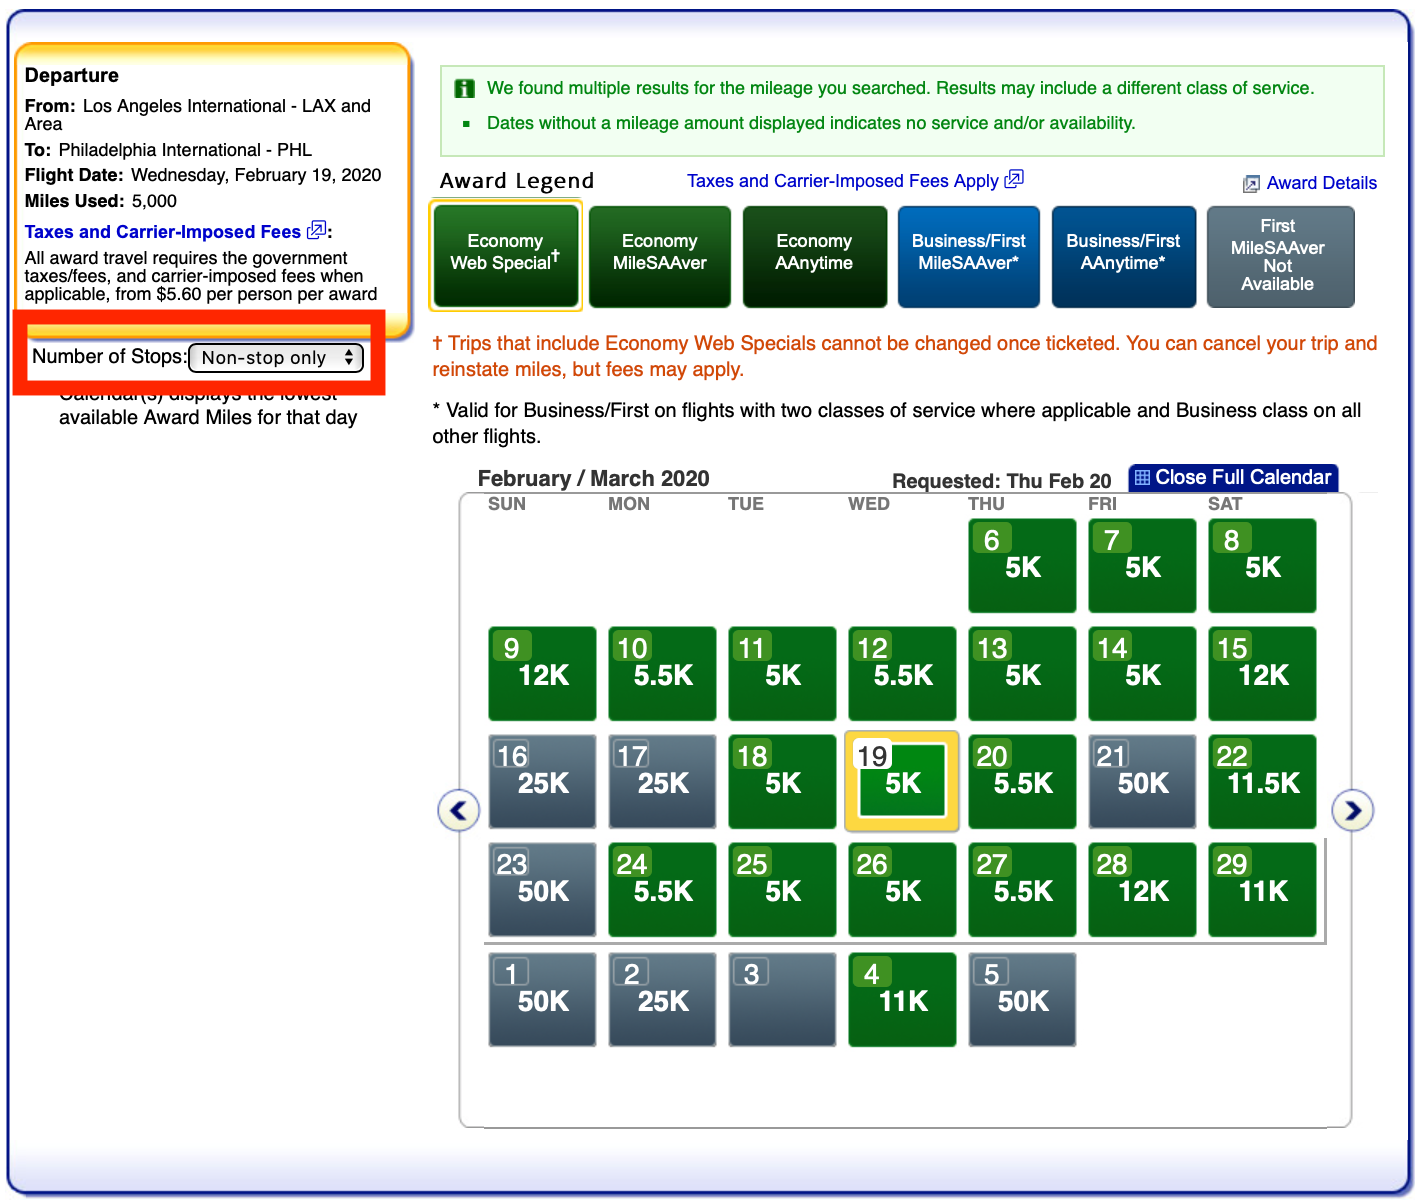
Task: Select February 21 with 50K miles
Action: tap(1142, 782)
